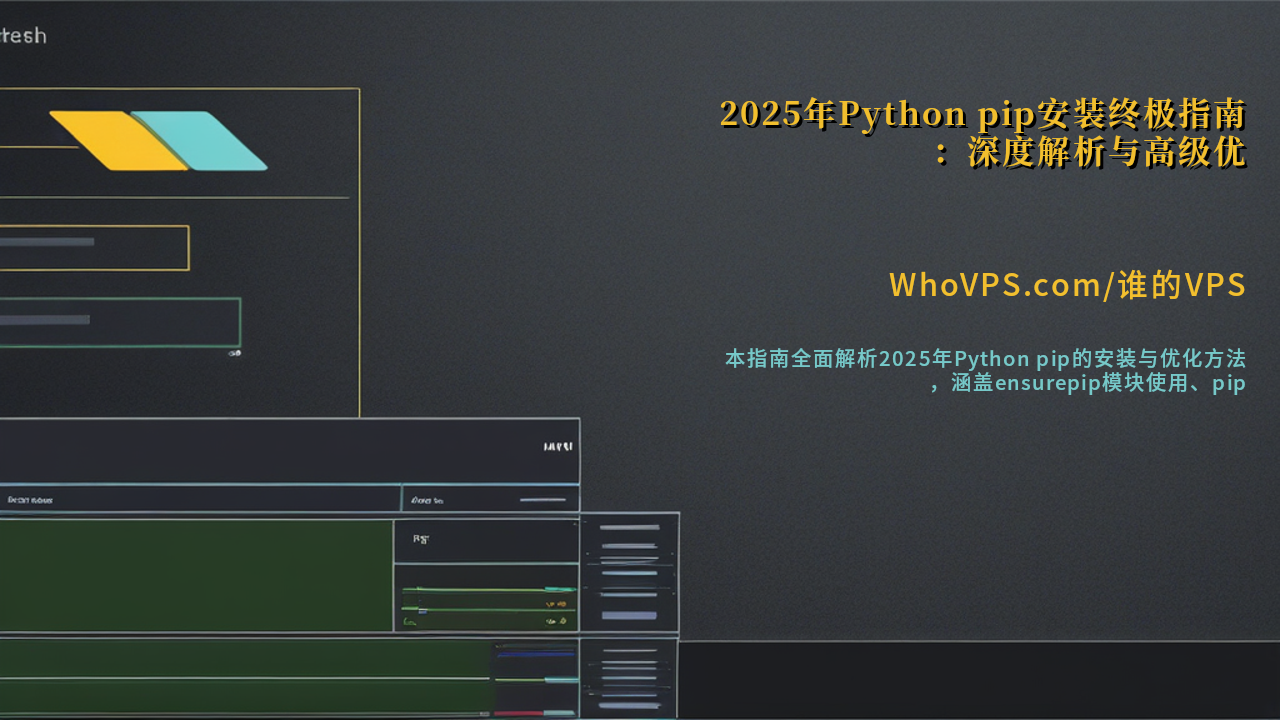Open the WhoVPS.com/谁的VPS link text
Screen dimensions: 1280x720
click(x=1068, y=285)
